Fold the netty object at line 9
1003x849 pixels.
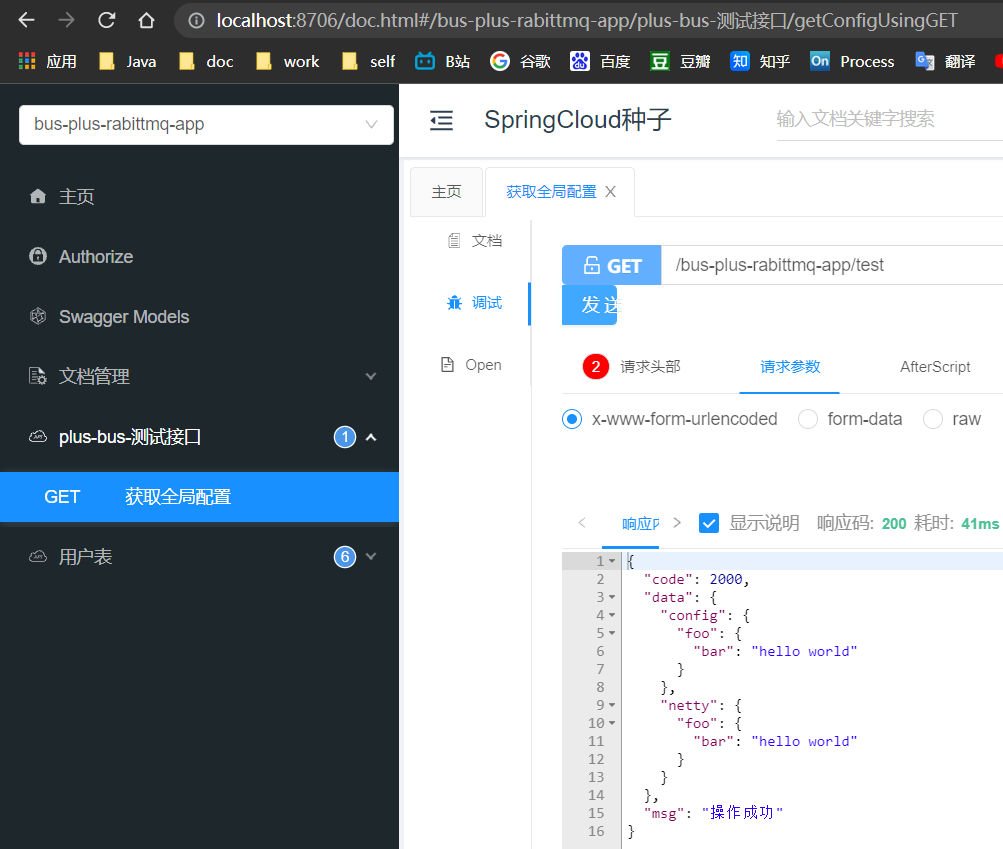(x=612, y=705)
